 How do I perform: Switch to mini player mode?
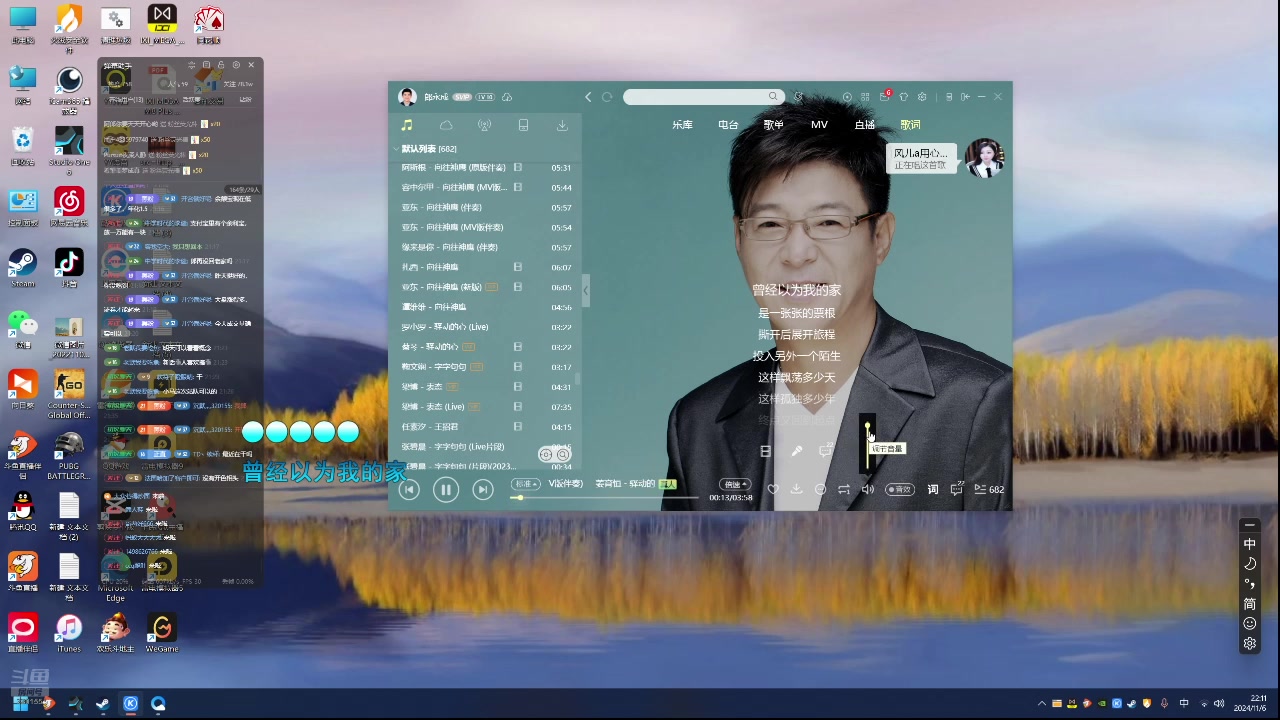click(x=949, y=97)
